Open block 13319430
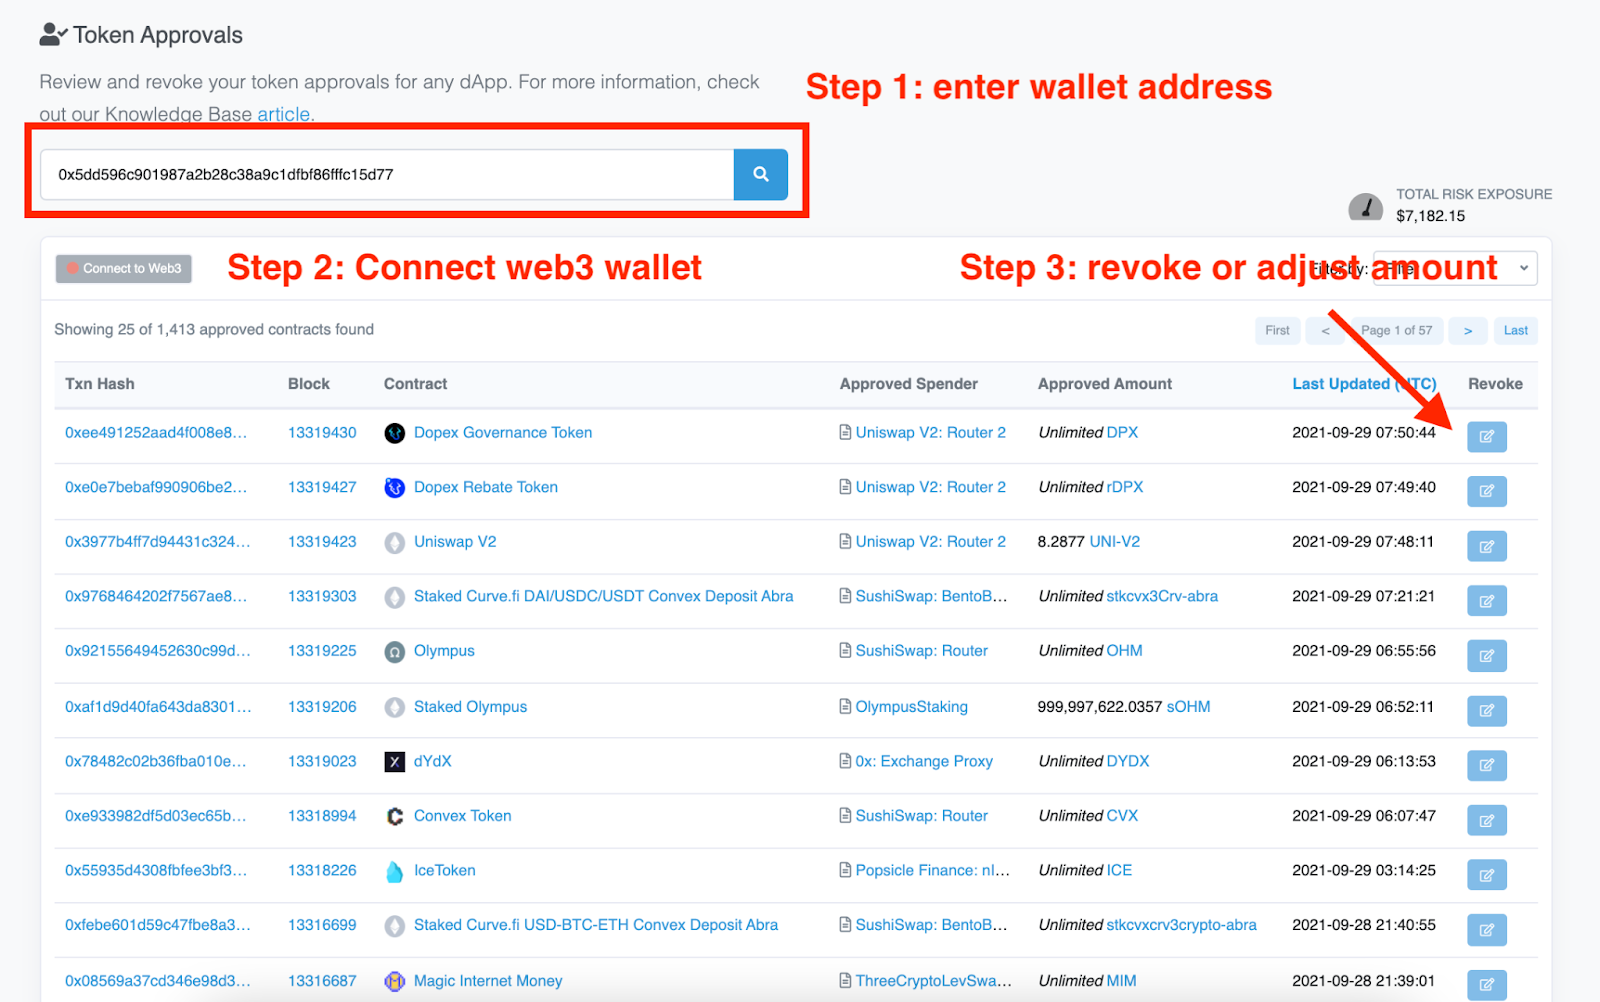The image size is (1600, 1002). click(x=322, y=433)
